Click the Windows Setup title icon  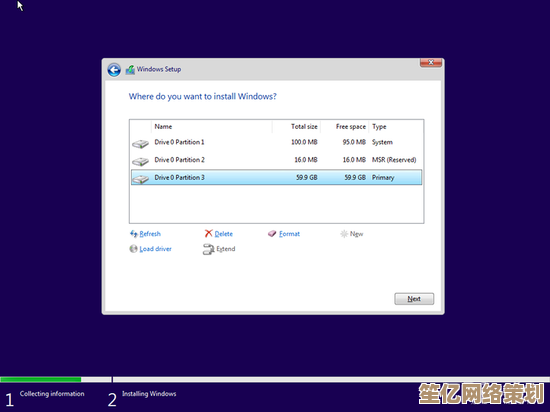click(x=130, y=69)
